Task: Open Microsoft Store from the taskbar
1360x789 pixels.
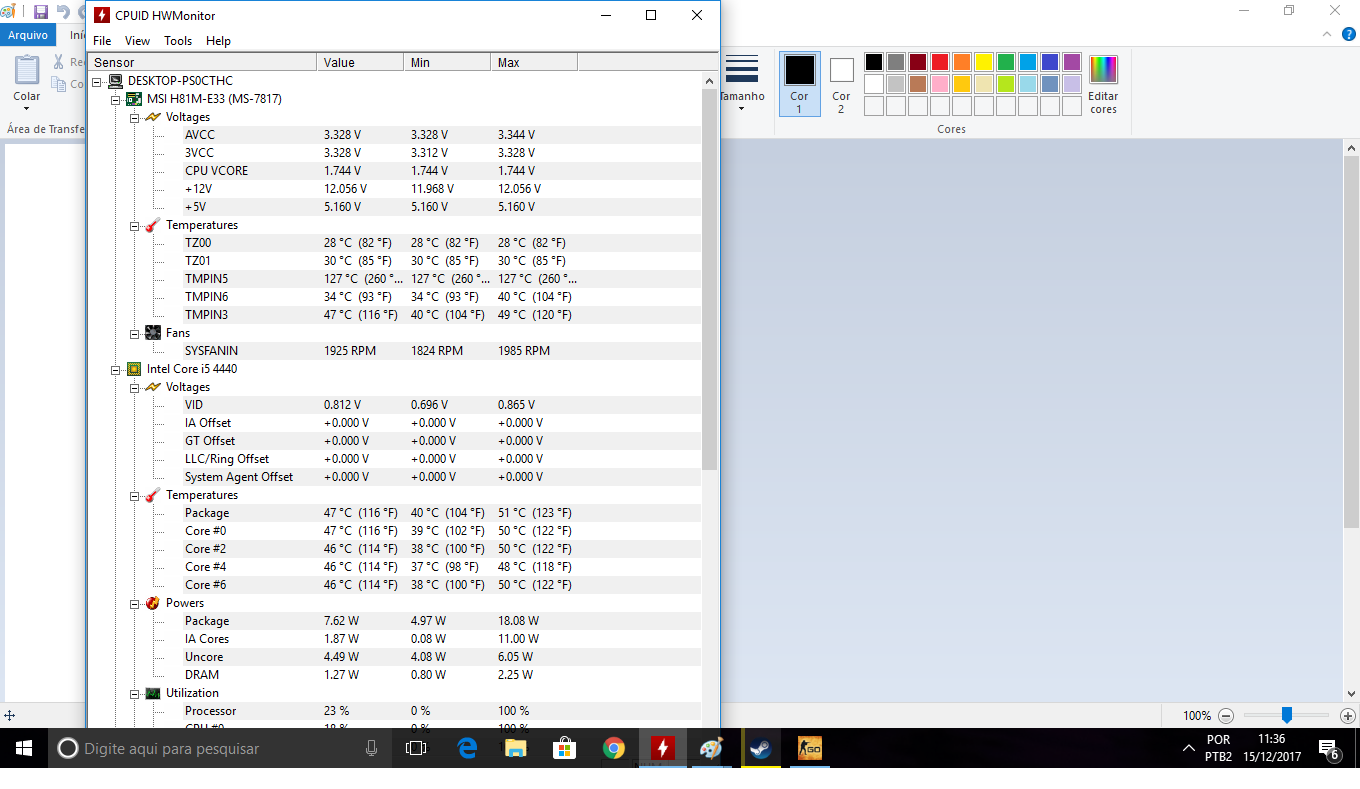Action: pyautogui.click(x=564, y=748)
